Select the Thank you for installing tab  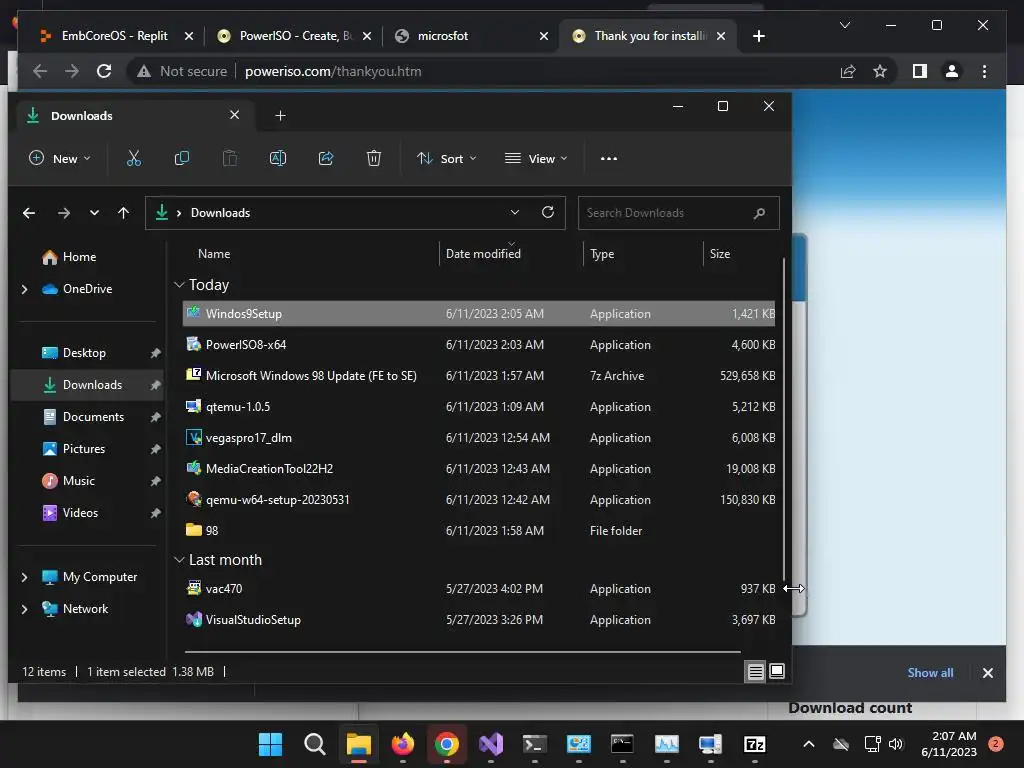pos(648,36)
